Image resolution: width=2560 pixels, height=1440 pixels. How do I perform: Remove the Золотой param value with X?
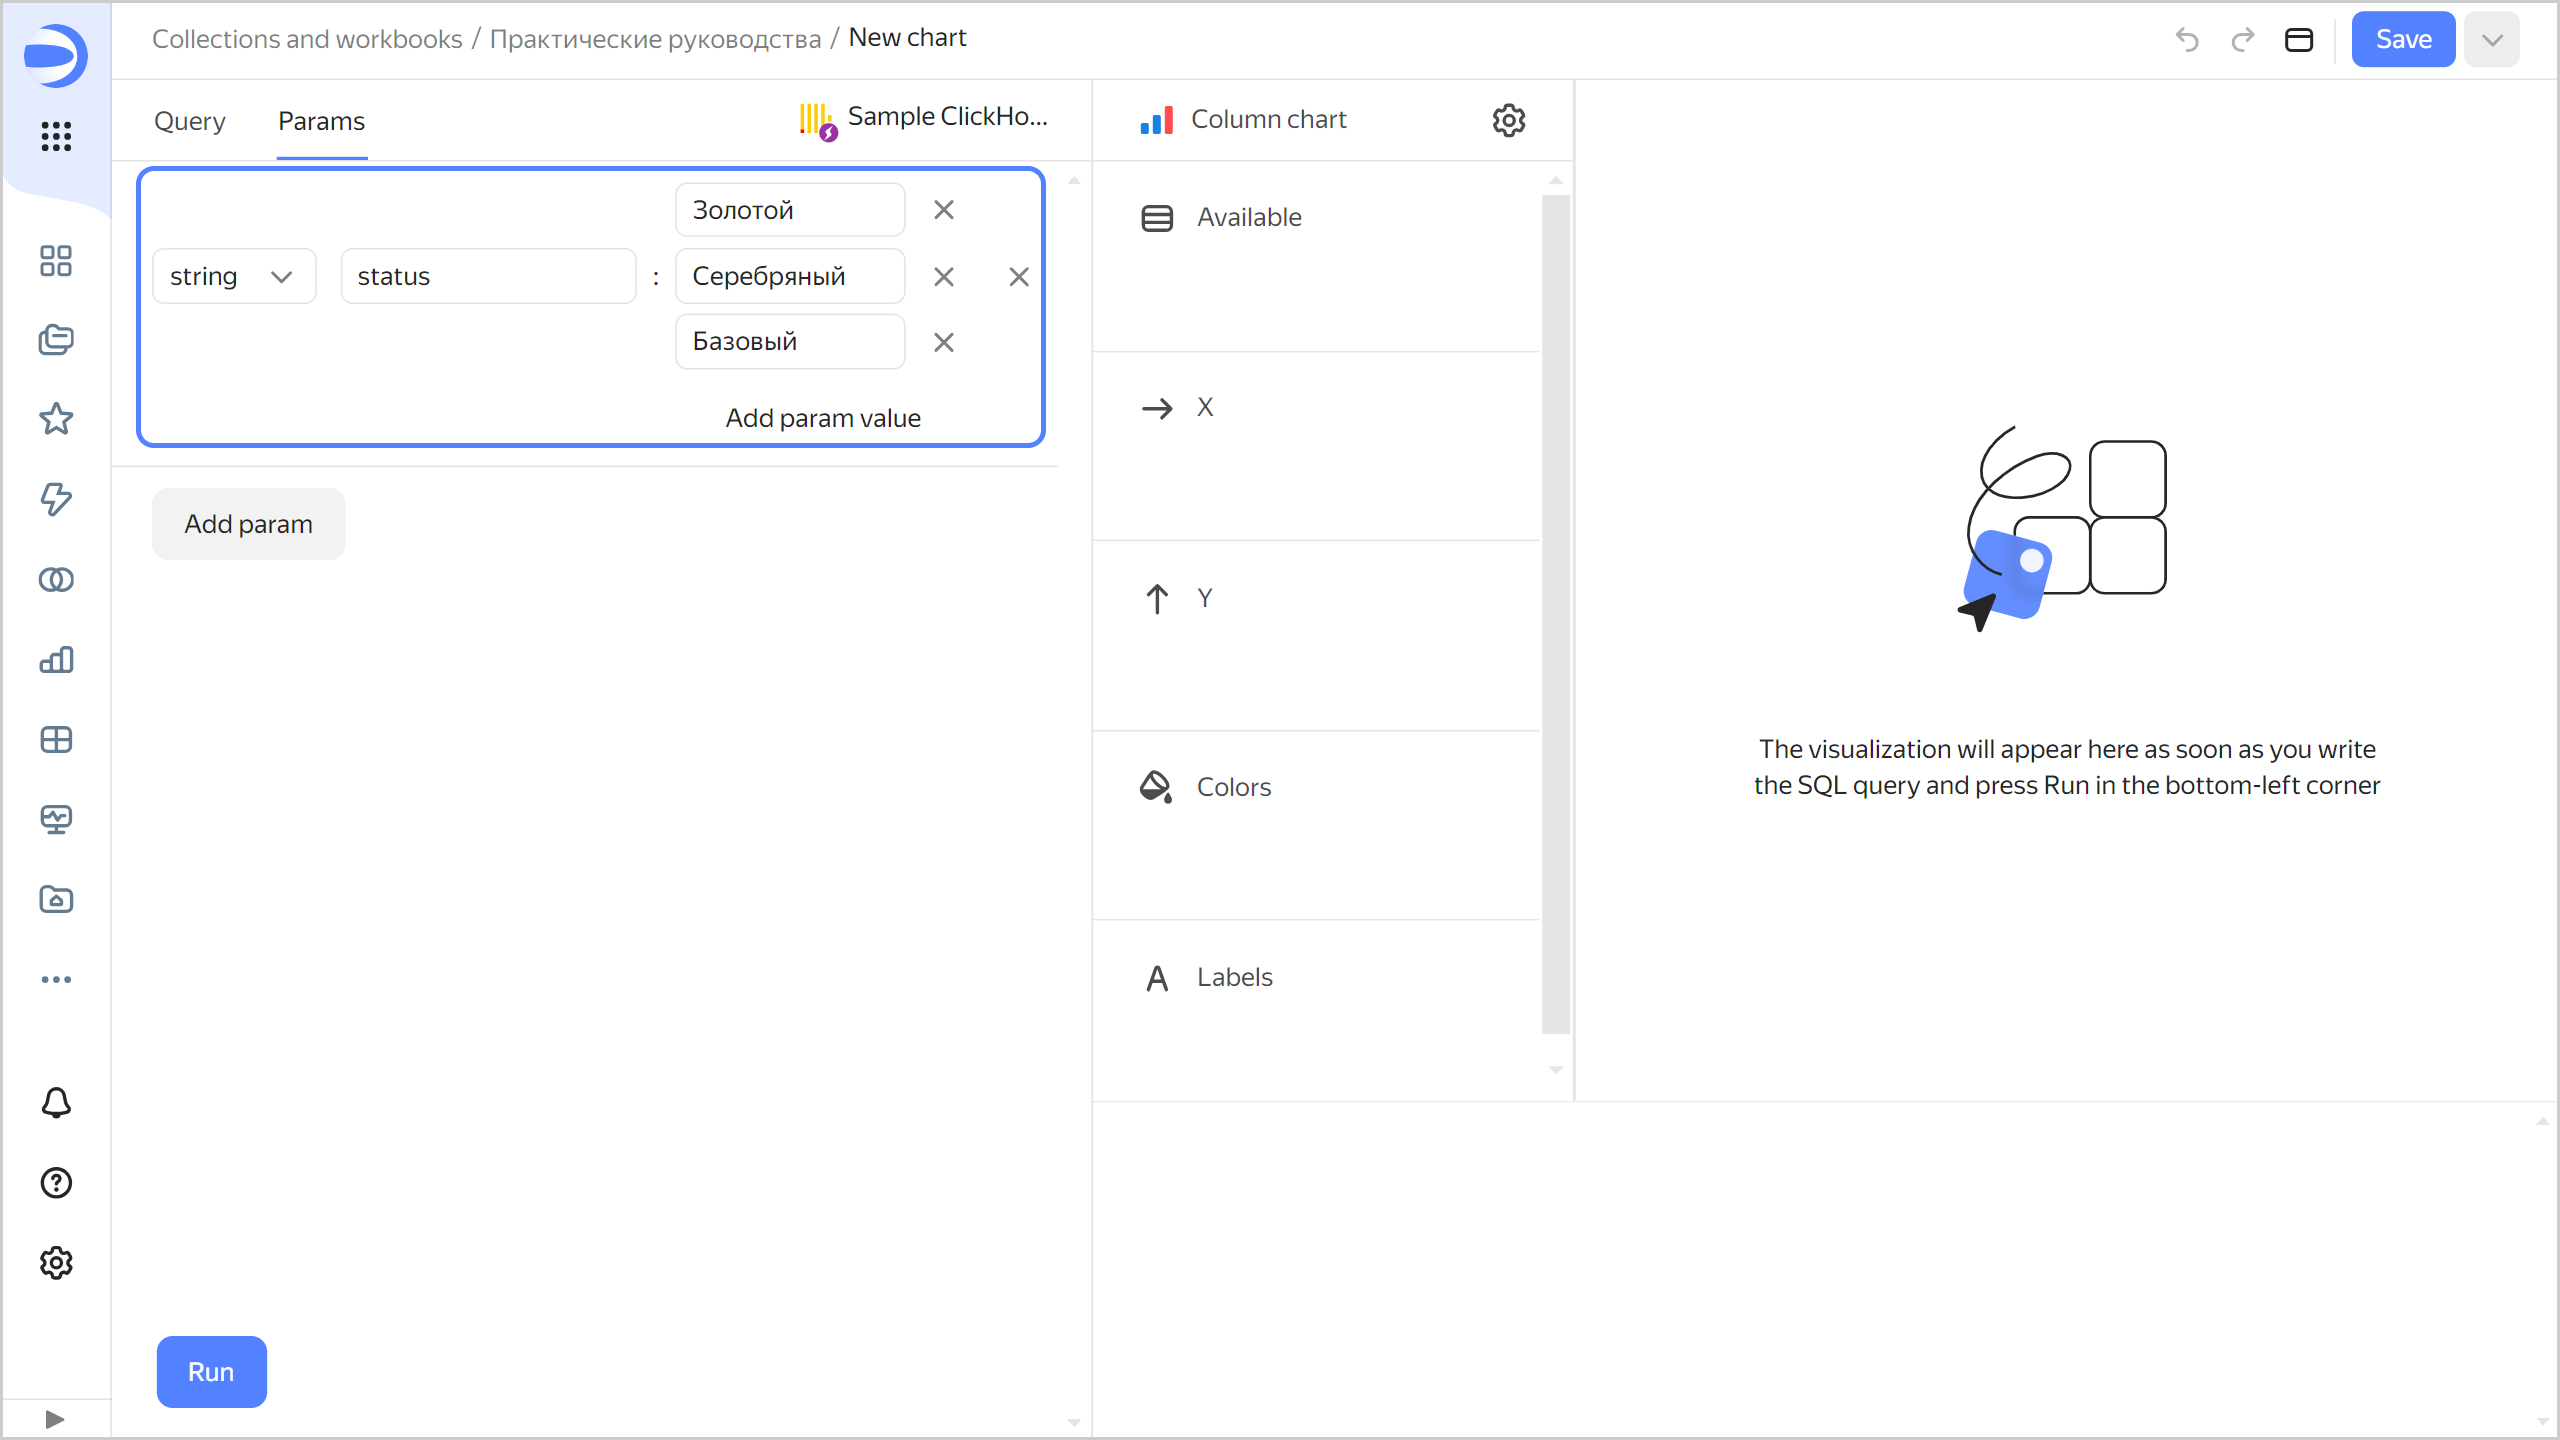pos(942,209)
